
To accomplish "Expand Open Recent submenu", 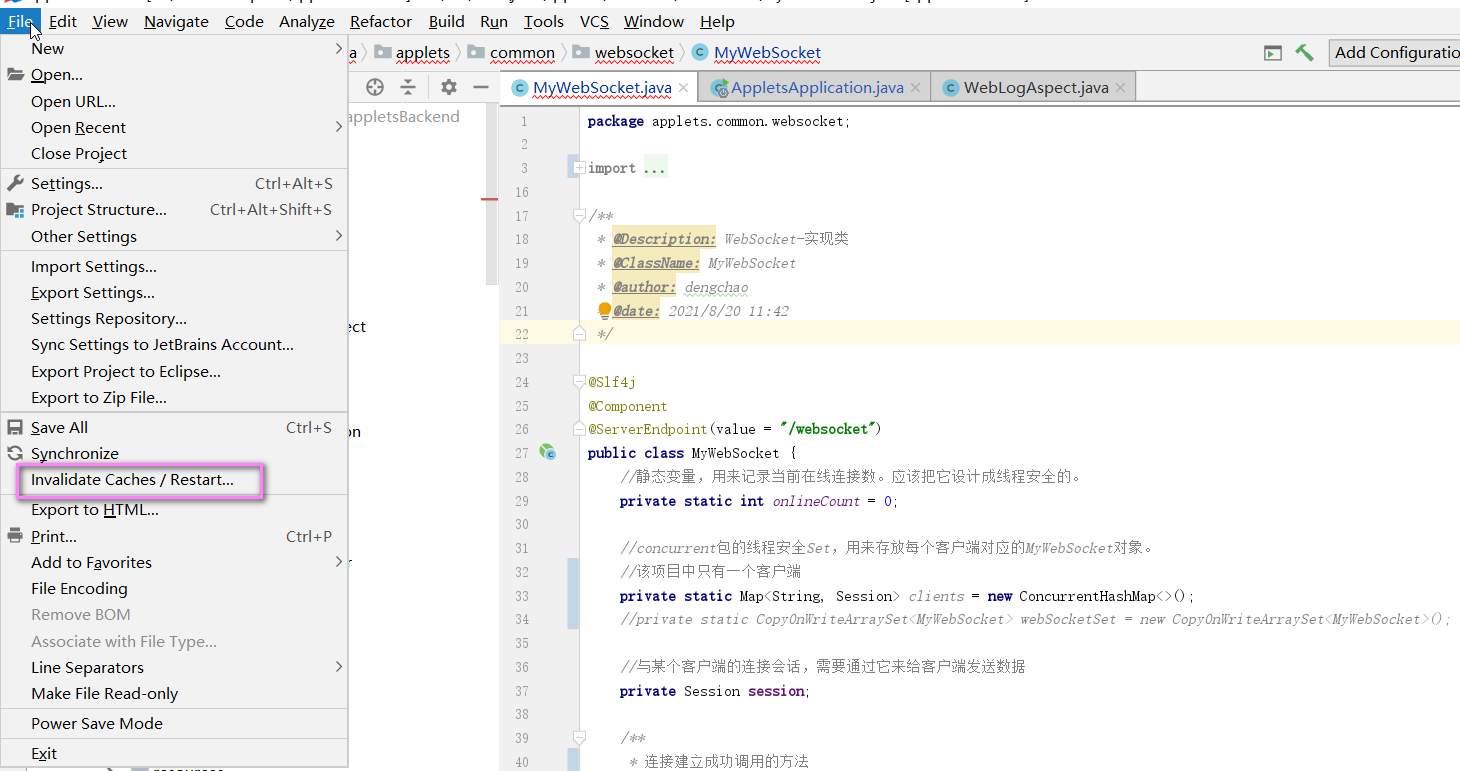I will tap(174, 127).
